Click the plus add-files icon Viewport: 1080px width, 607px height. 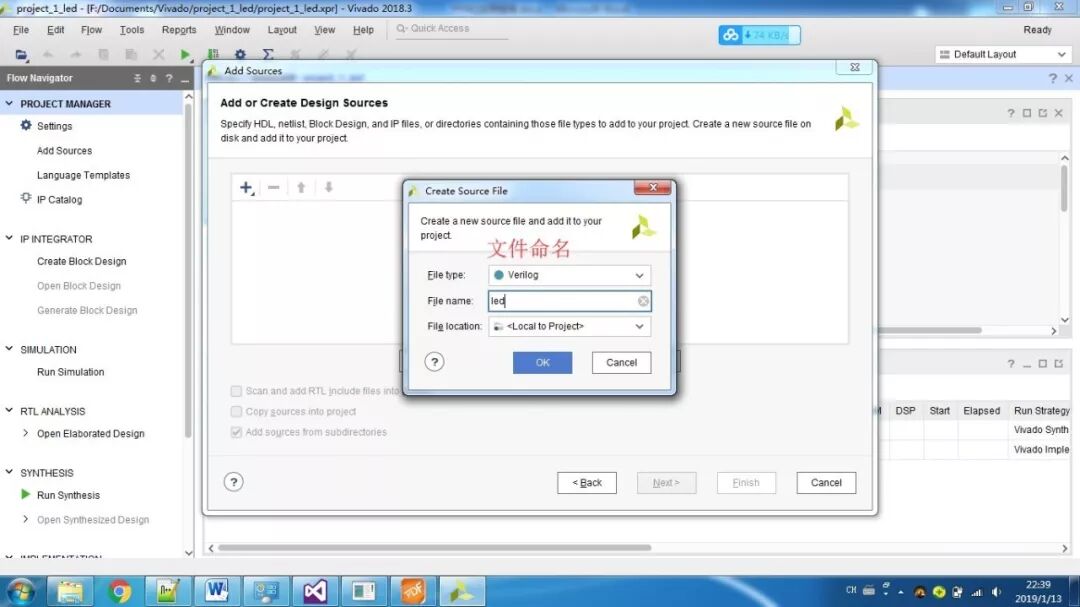[x=246, y=187]
